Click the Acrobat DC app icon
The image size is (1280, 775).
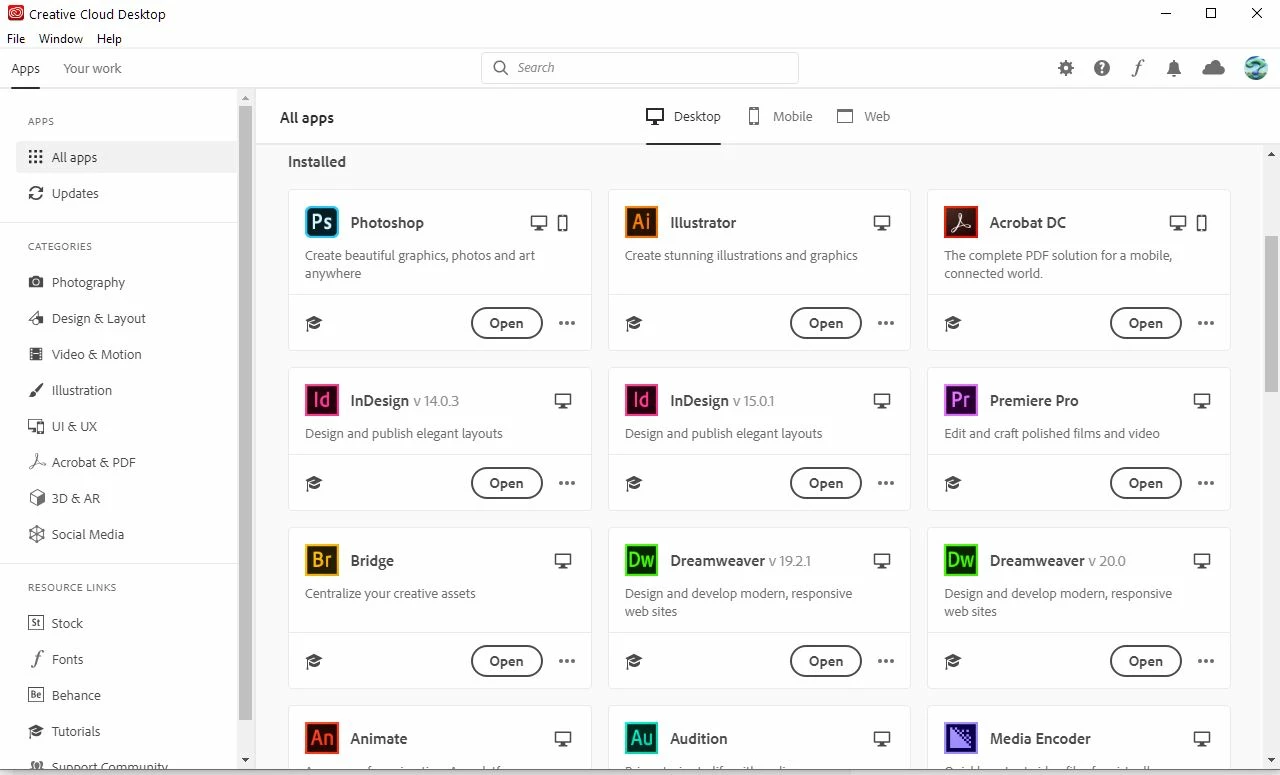tap(961, 222)
